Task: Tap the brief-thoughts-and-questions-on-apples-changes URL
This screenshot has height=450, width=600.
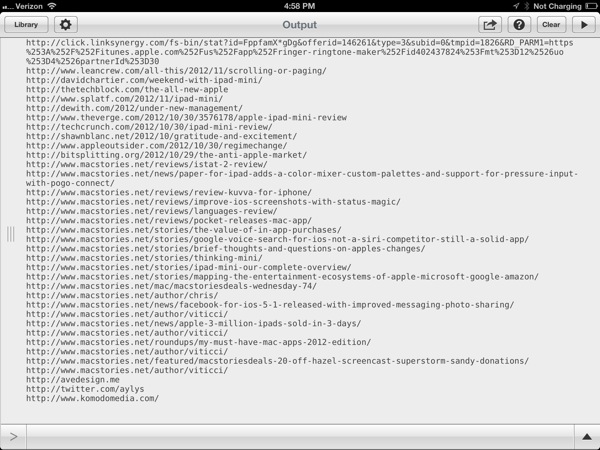Action: pos(226,249)
